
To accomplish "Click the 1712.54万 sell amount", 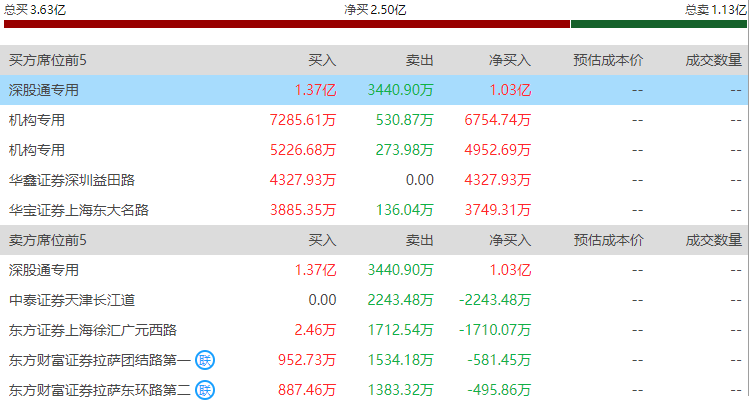I will [400, 330].
